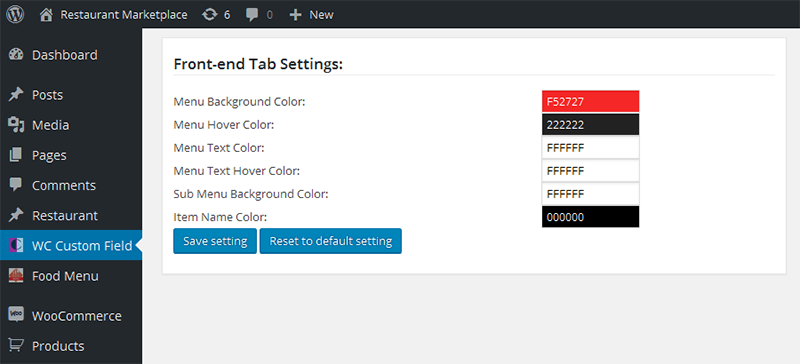Click the Menu Hover Color field 222222
Image resolution: width=800 pixels, height=364 pixels.
(590, 125)
